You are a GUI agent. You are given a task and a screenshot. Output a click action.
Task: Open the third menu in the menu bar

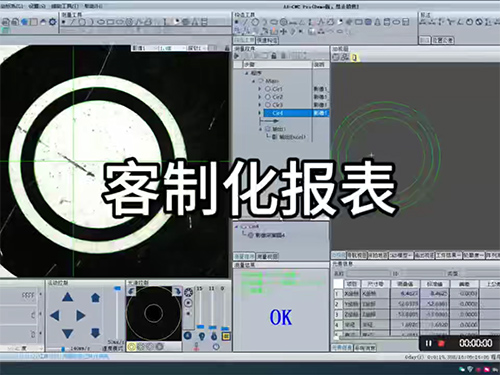[x=65, y=6]
